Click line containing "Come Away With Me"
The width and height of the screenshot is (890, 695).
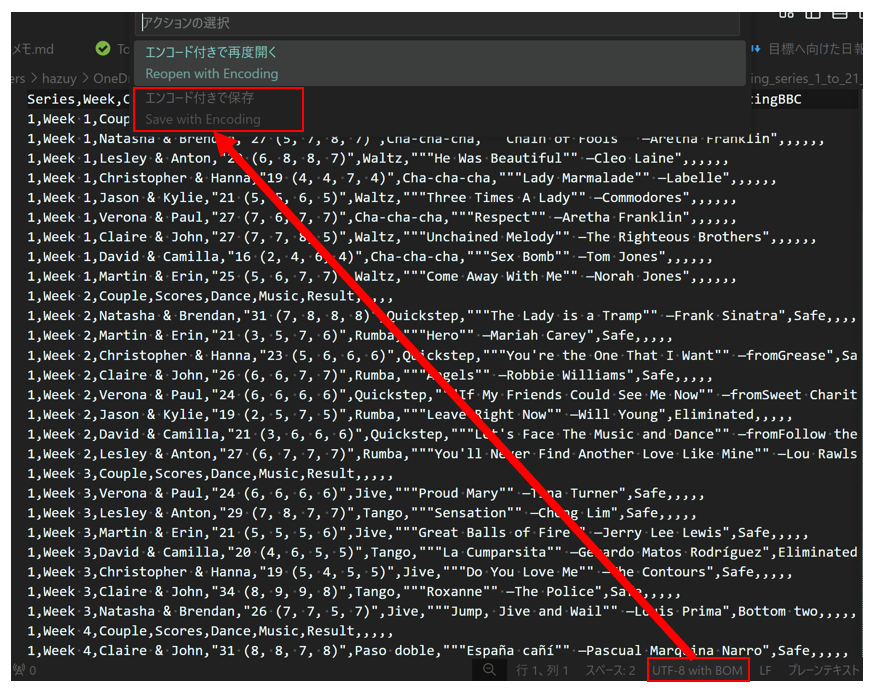coord(381,277)
